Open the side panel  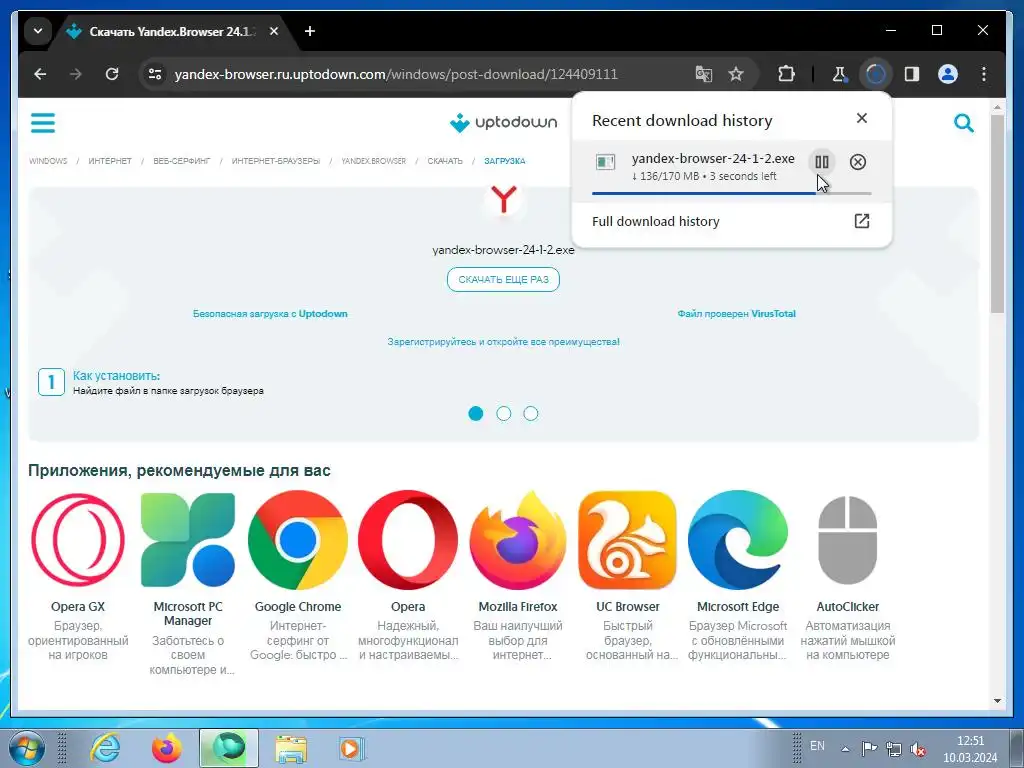(912, 74)
